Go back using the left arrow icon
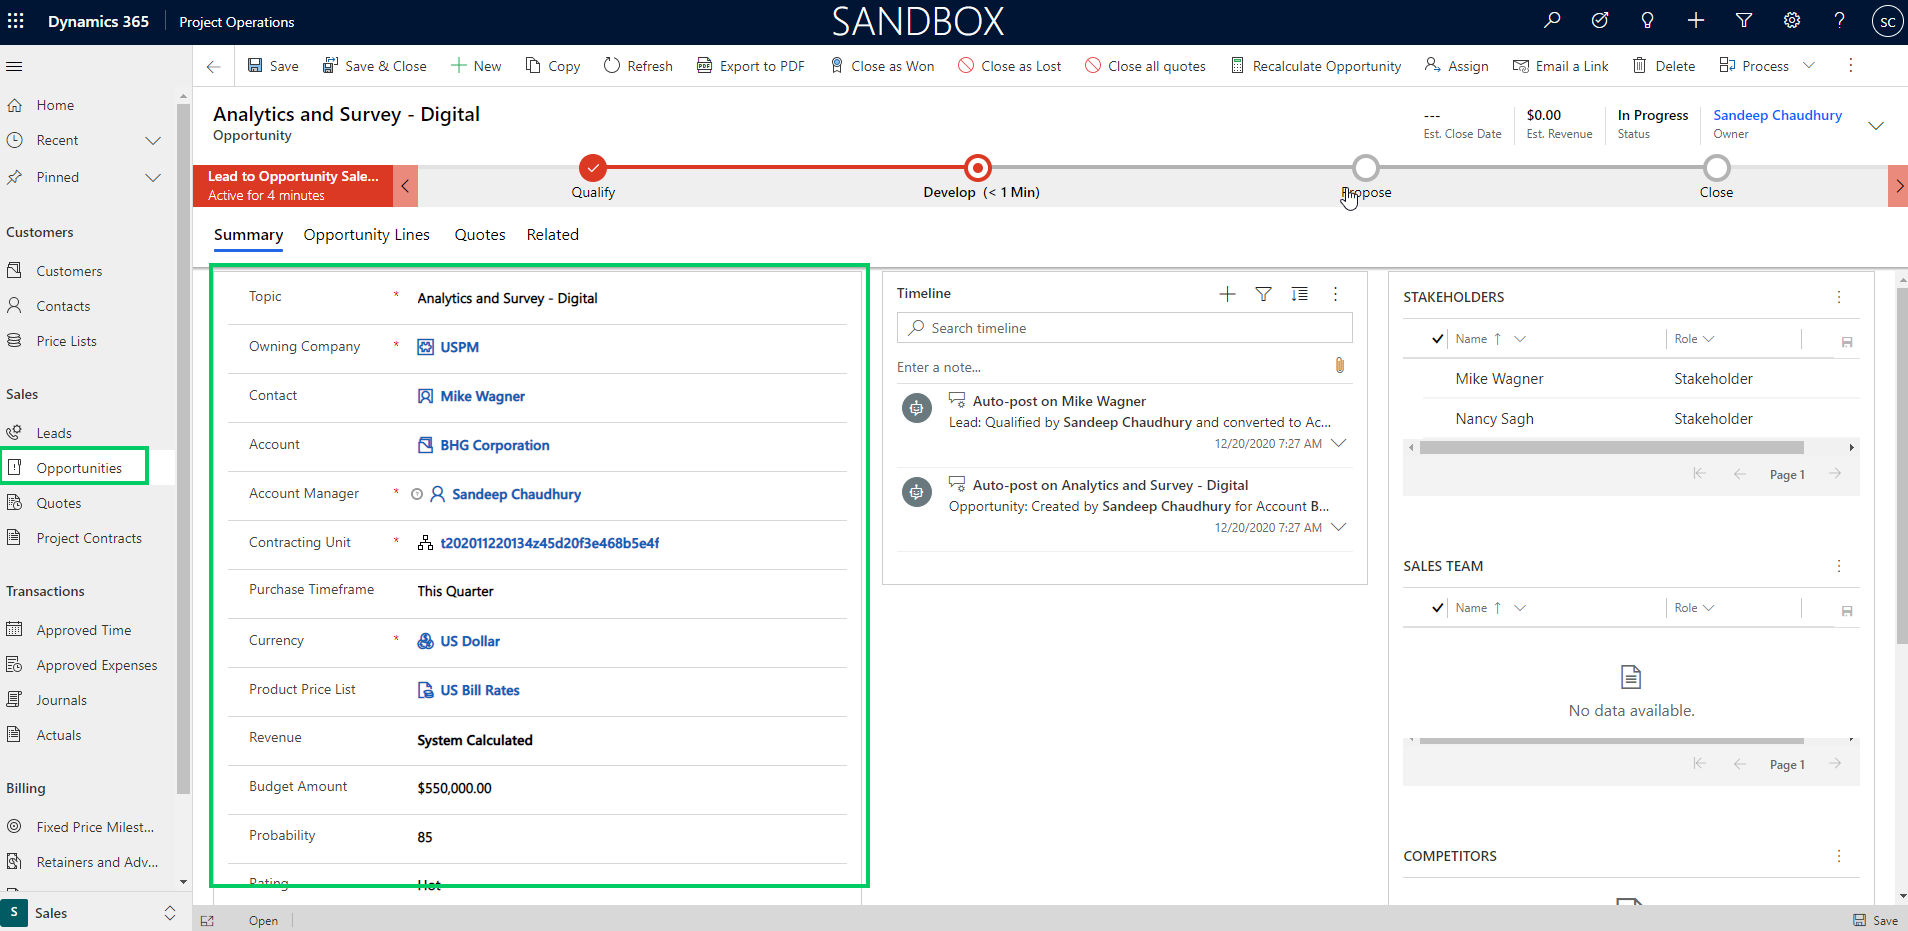The image size is (1908, 931). tap(213, 66)
